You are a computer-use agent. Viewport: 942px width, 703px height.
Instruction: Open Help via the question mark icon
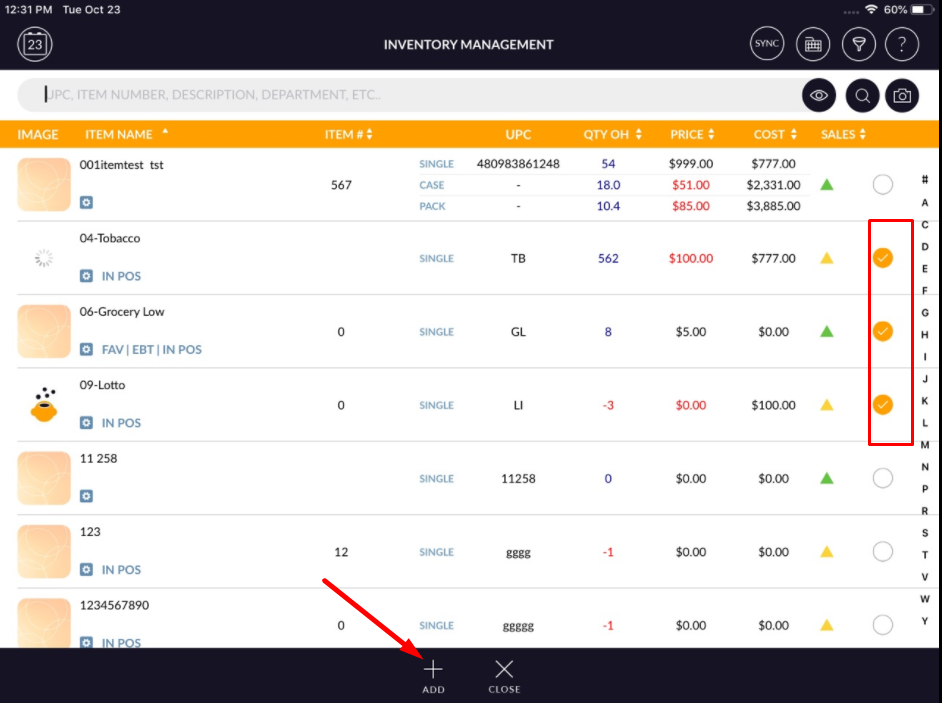pos(901,44)
